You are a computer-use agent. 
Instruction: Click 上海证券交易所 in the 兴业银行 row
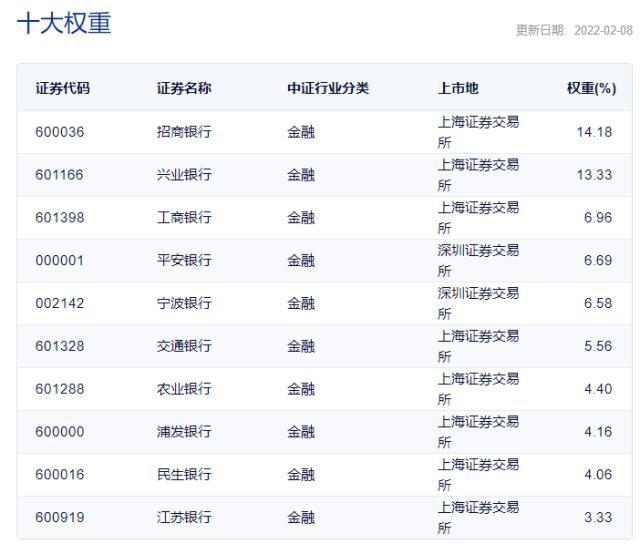(x=478, y=175)
